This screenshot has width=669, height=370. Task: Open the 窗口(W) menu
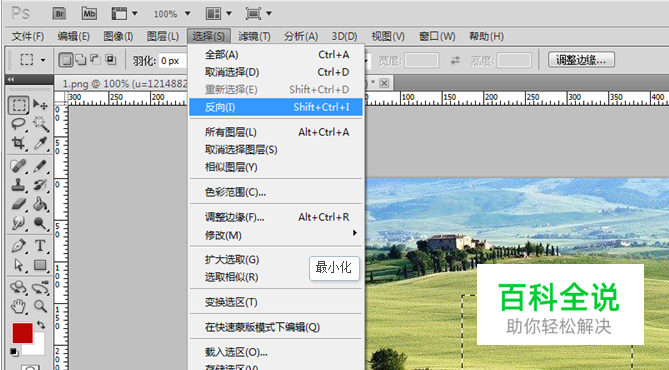tap(437, 37)
